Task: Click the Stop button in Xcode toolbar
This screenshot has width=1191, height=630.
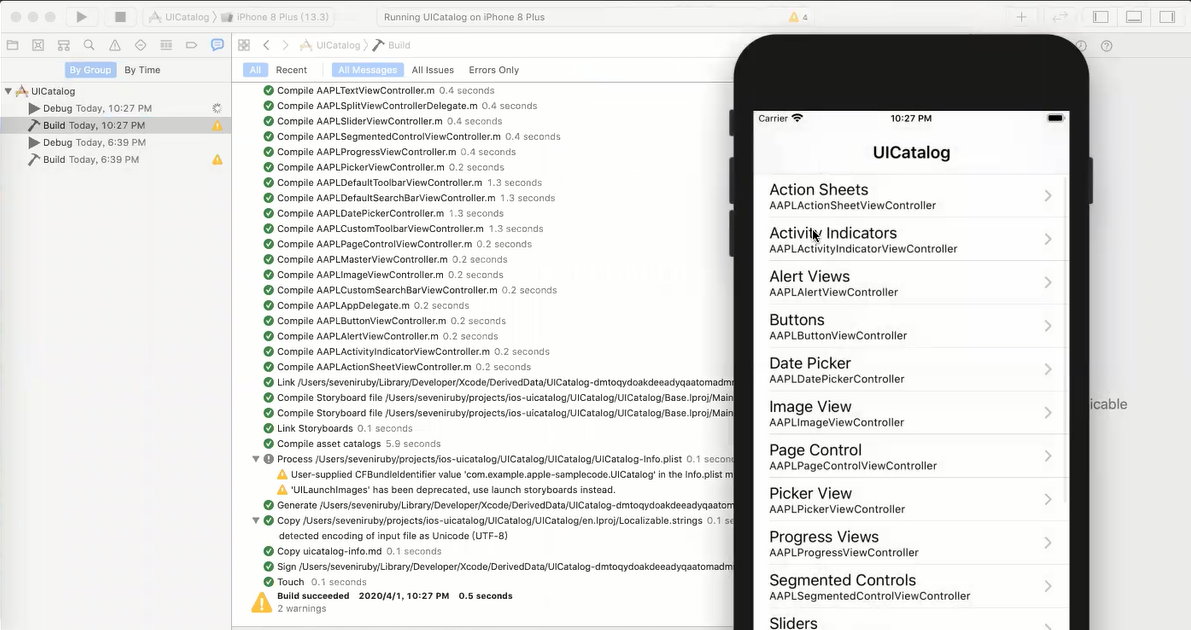Action: (x=120, y=17)
